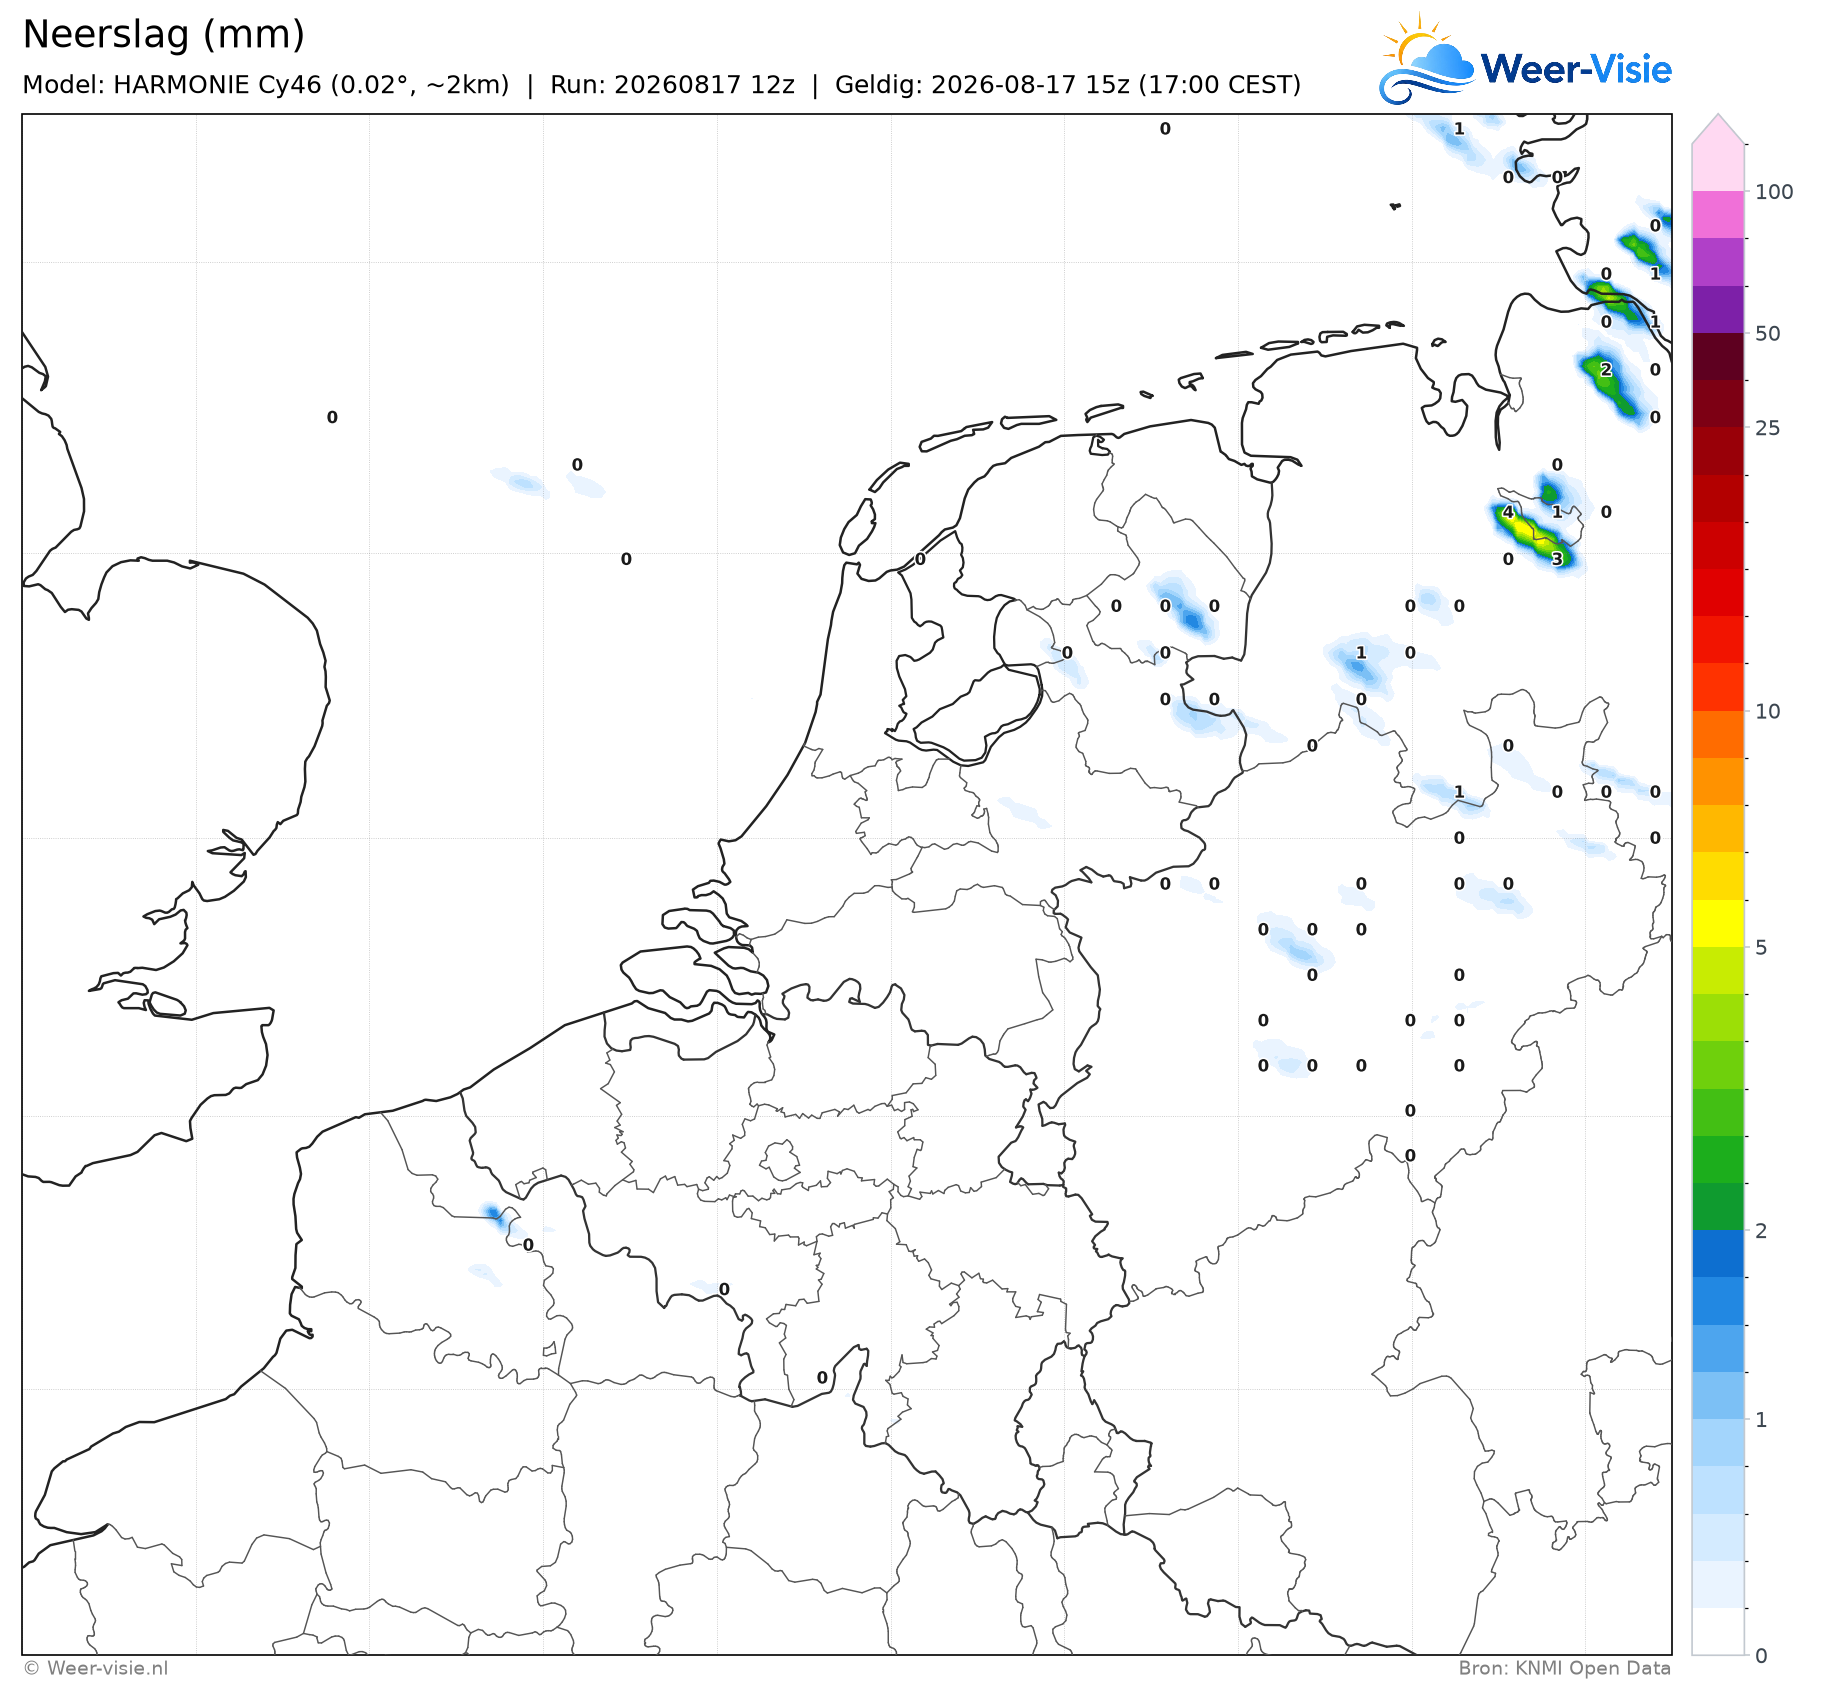
Task: Click the value 2 label in green cell
Action: click(1606, 370)
